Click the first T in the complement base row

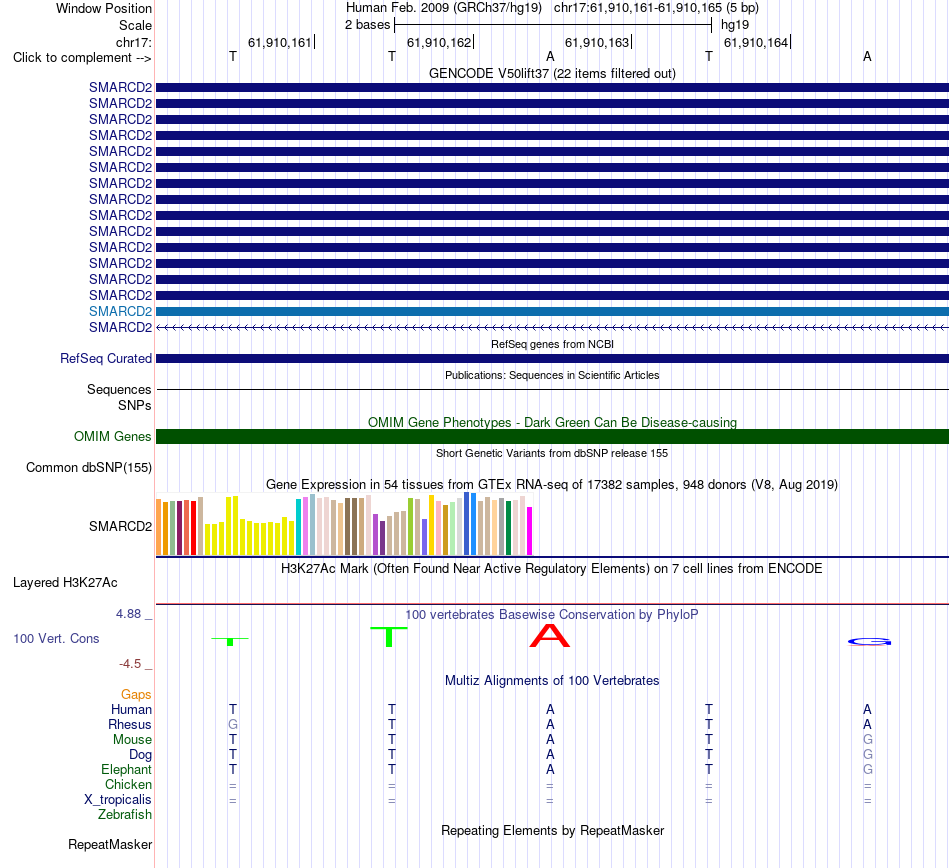coord(233,56)
